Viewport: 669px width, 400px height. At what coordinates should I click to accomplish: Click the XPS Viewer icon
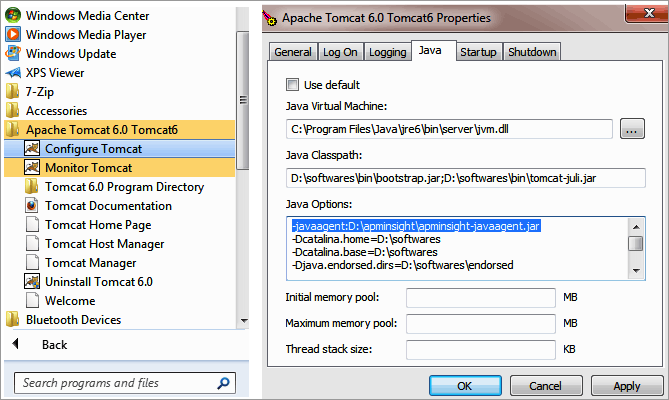[x=13, y=73]
